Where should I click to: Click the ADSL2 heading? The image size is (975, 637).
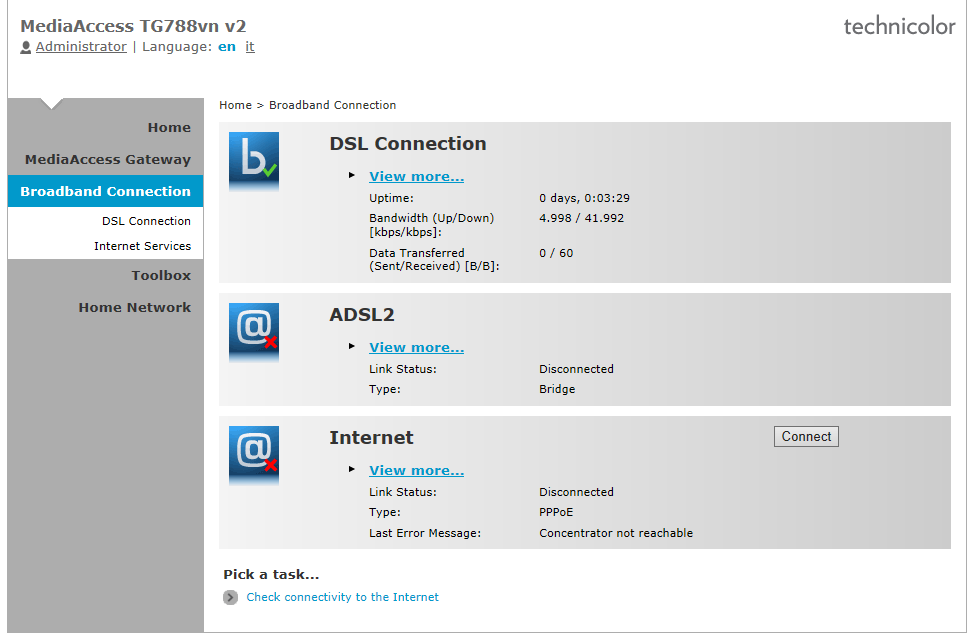tap(362, 315)
